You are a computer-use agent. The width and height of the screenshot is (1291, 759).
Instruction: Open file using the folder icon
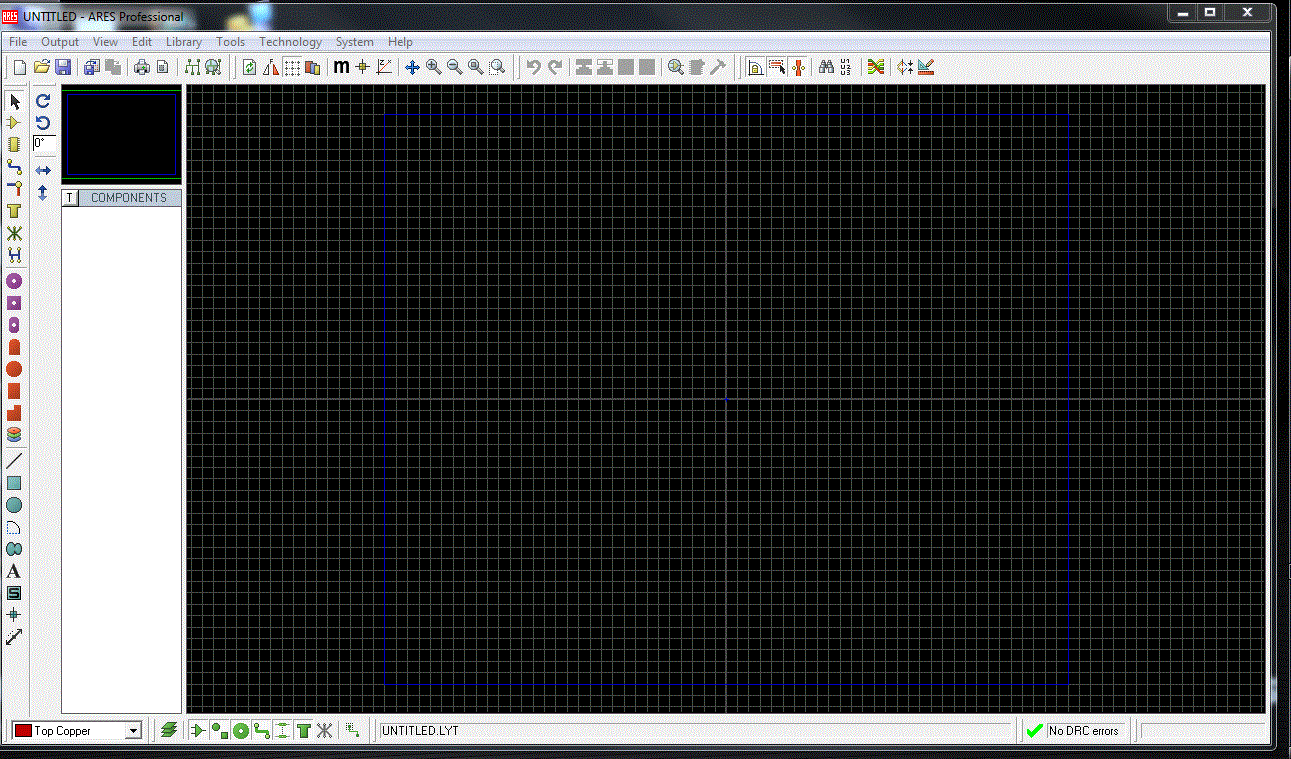[41, 67]
